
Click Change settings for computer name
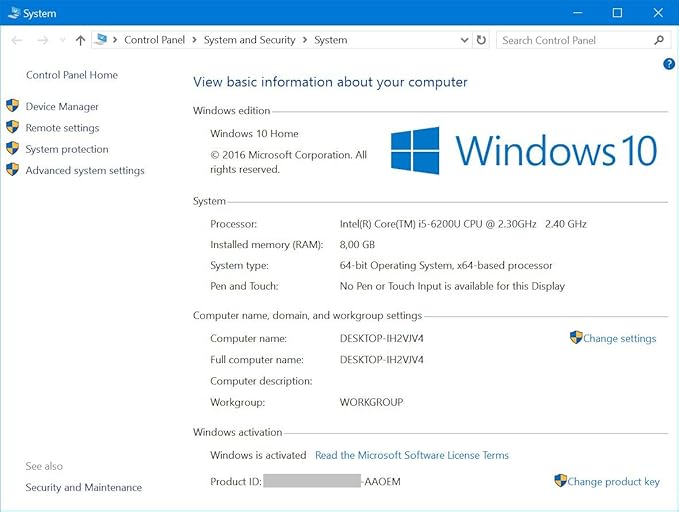click(619, 338)
